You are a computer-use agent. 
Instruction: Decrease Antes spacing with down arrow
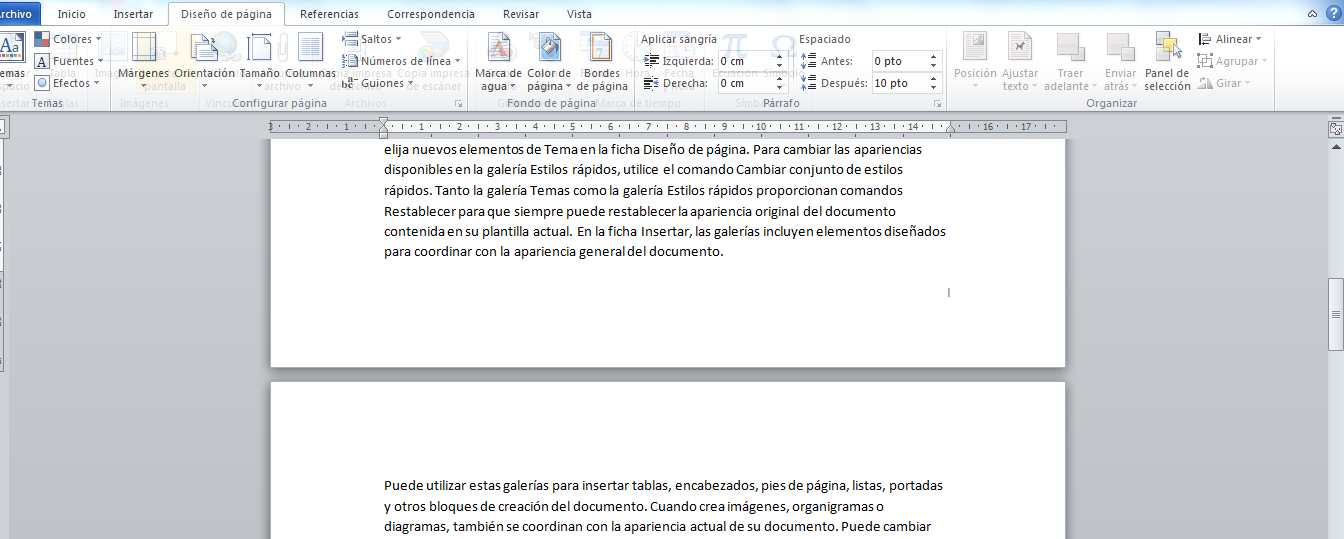(934, 66)
